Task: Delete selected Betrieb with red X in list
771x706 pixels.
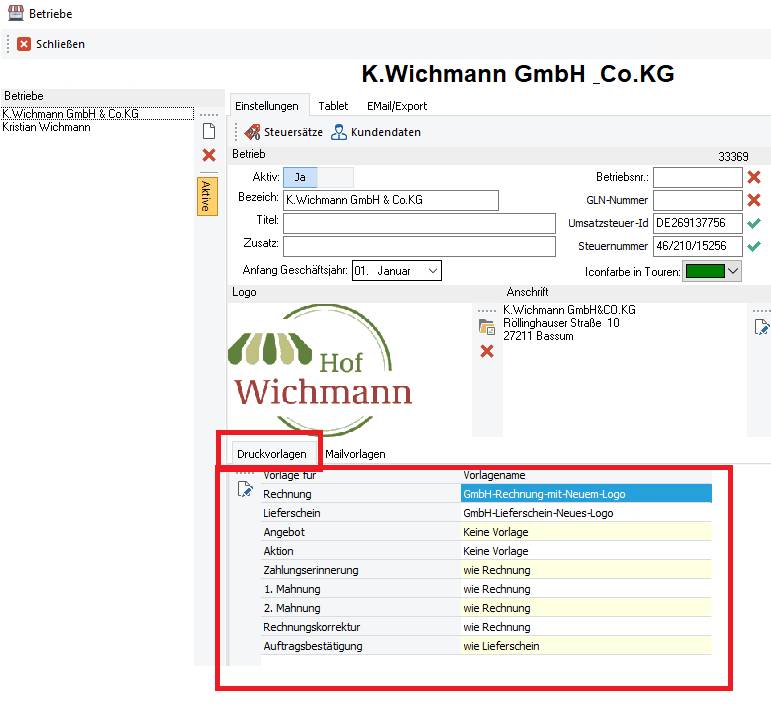Action: 209,155
